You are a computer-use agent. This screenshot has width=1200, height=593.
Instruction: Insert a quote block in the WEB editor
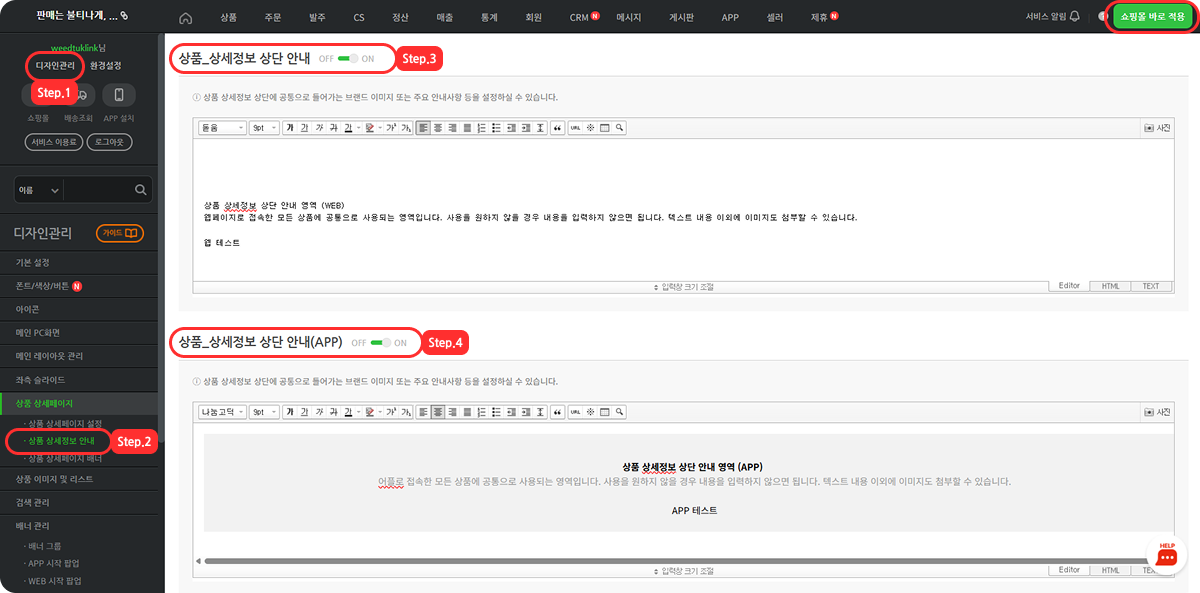pyautogui.click(x=557, y=128)
